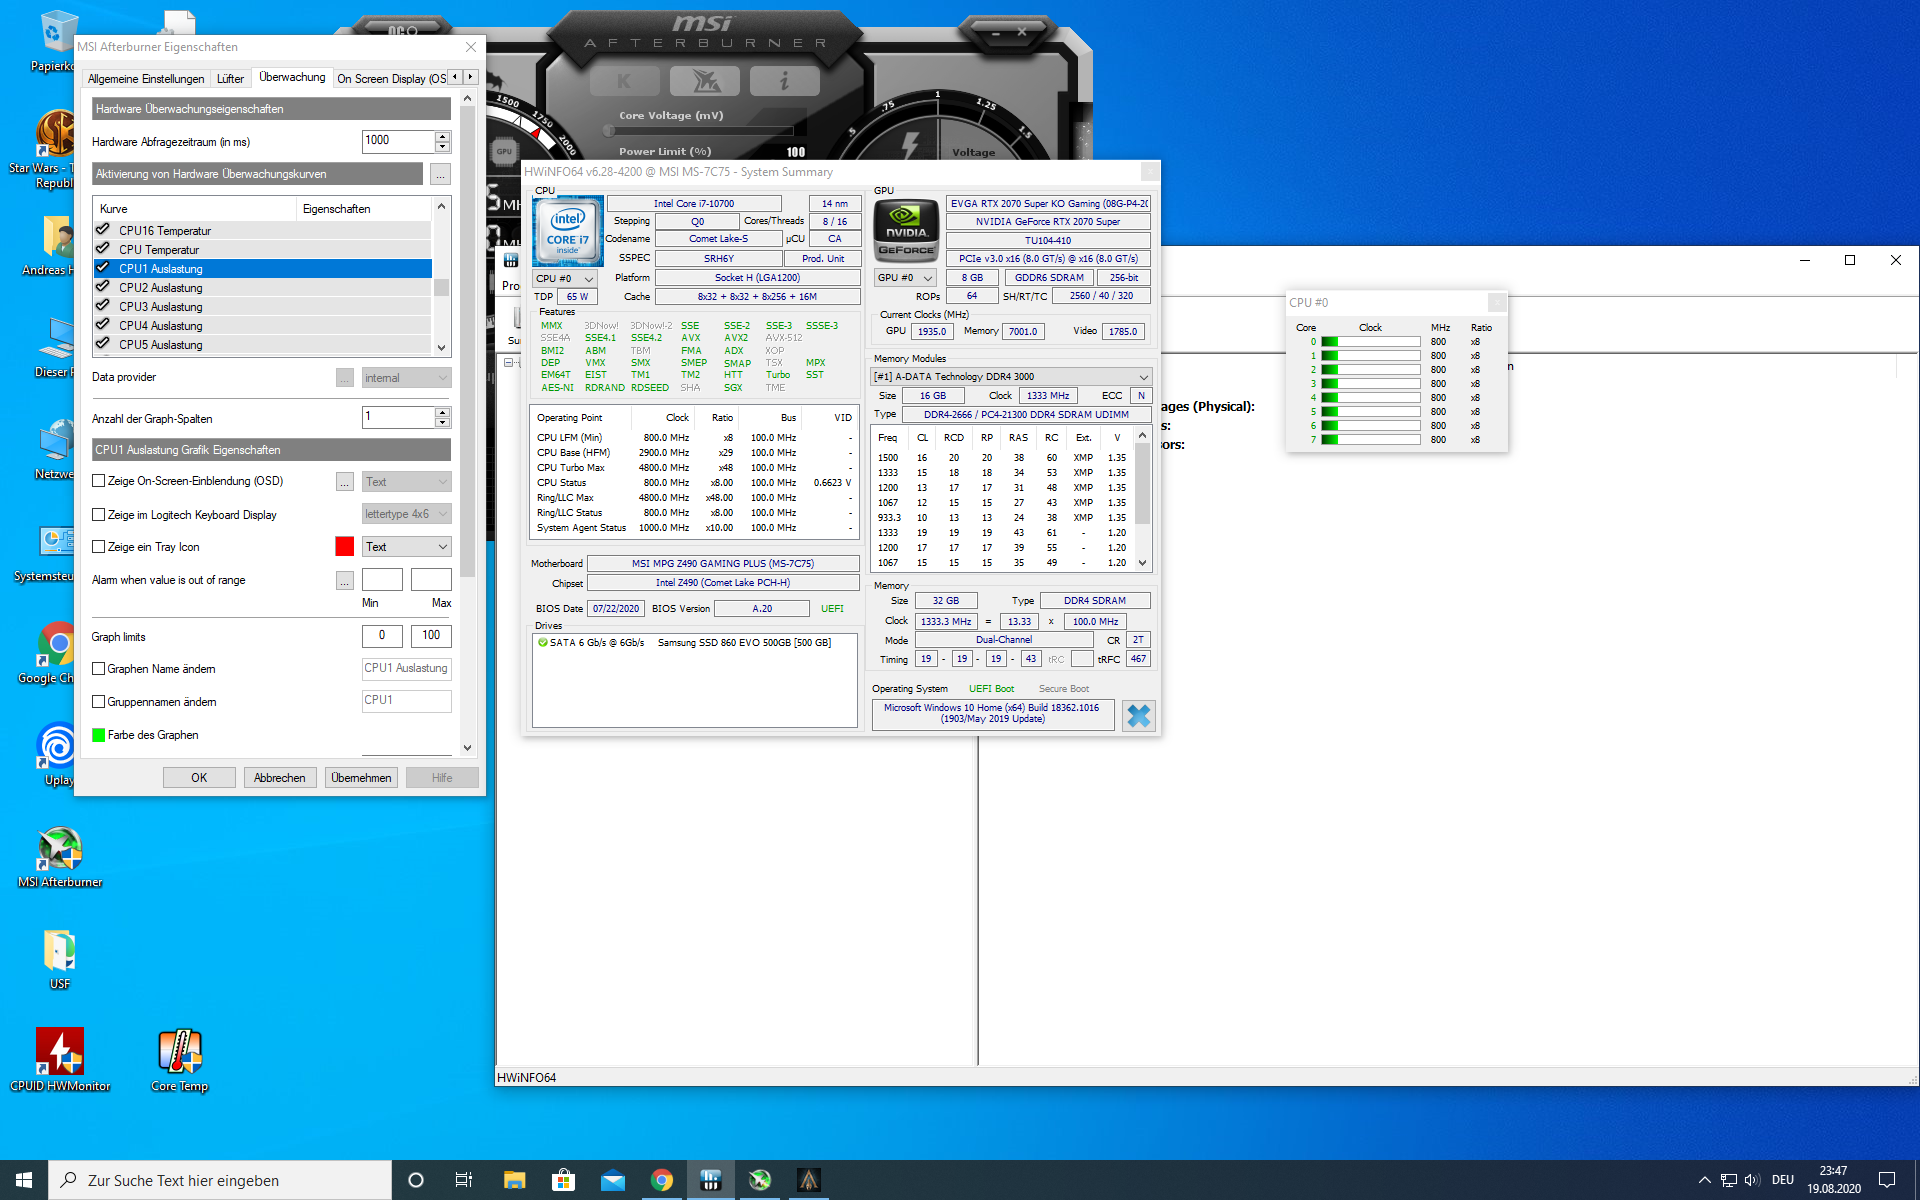
Task: Click the green Farbe des Graphen swatch
Action: point(99,735)
